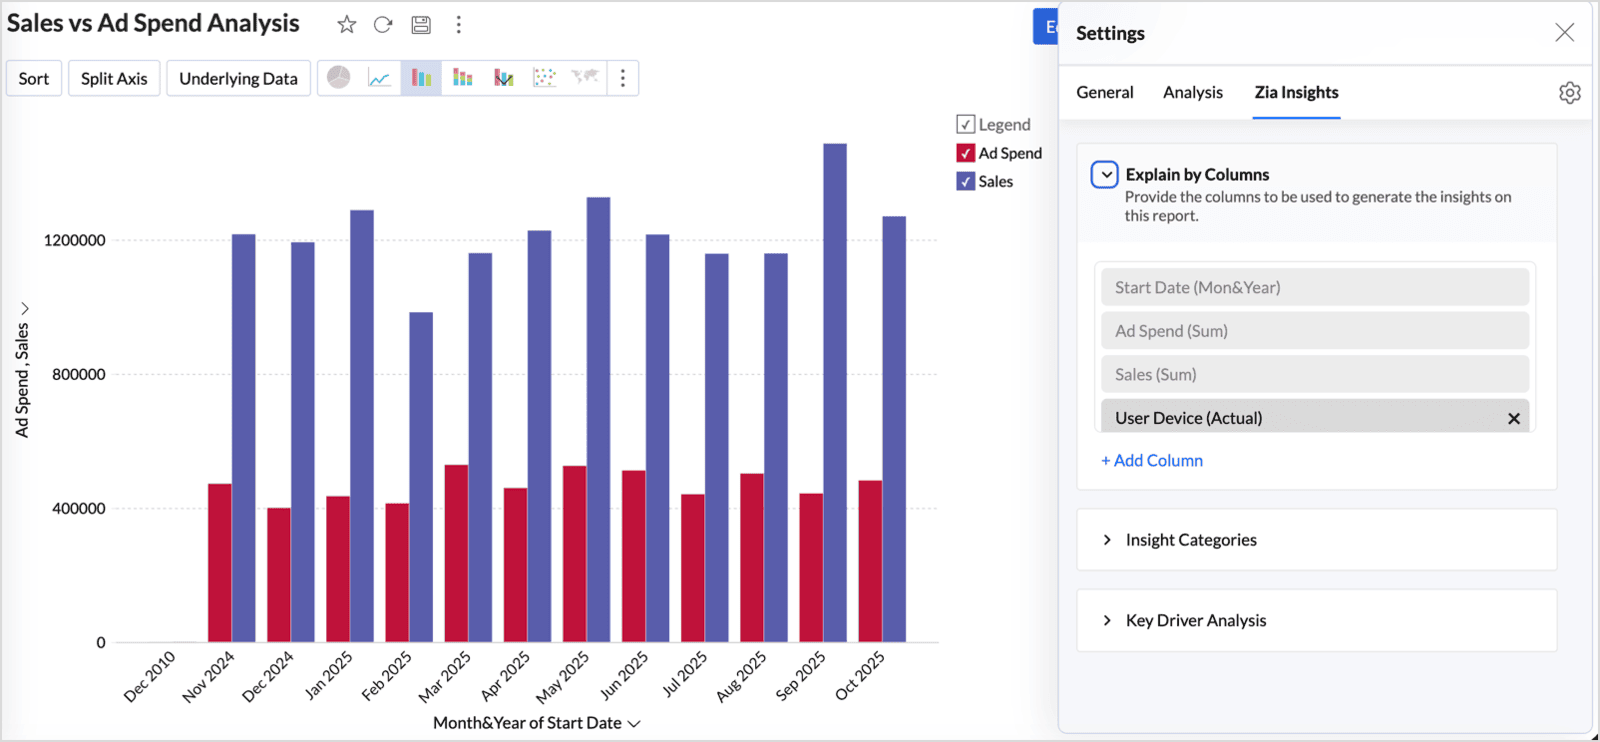This screenshot has width=1600, height=742.
Task: Expand the Insight Categories section
Action: click(1107, 540)
